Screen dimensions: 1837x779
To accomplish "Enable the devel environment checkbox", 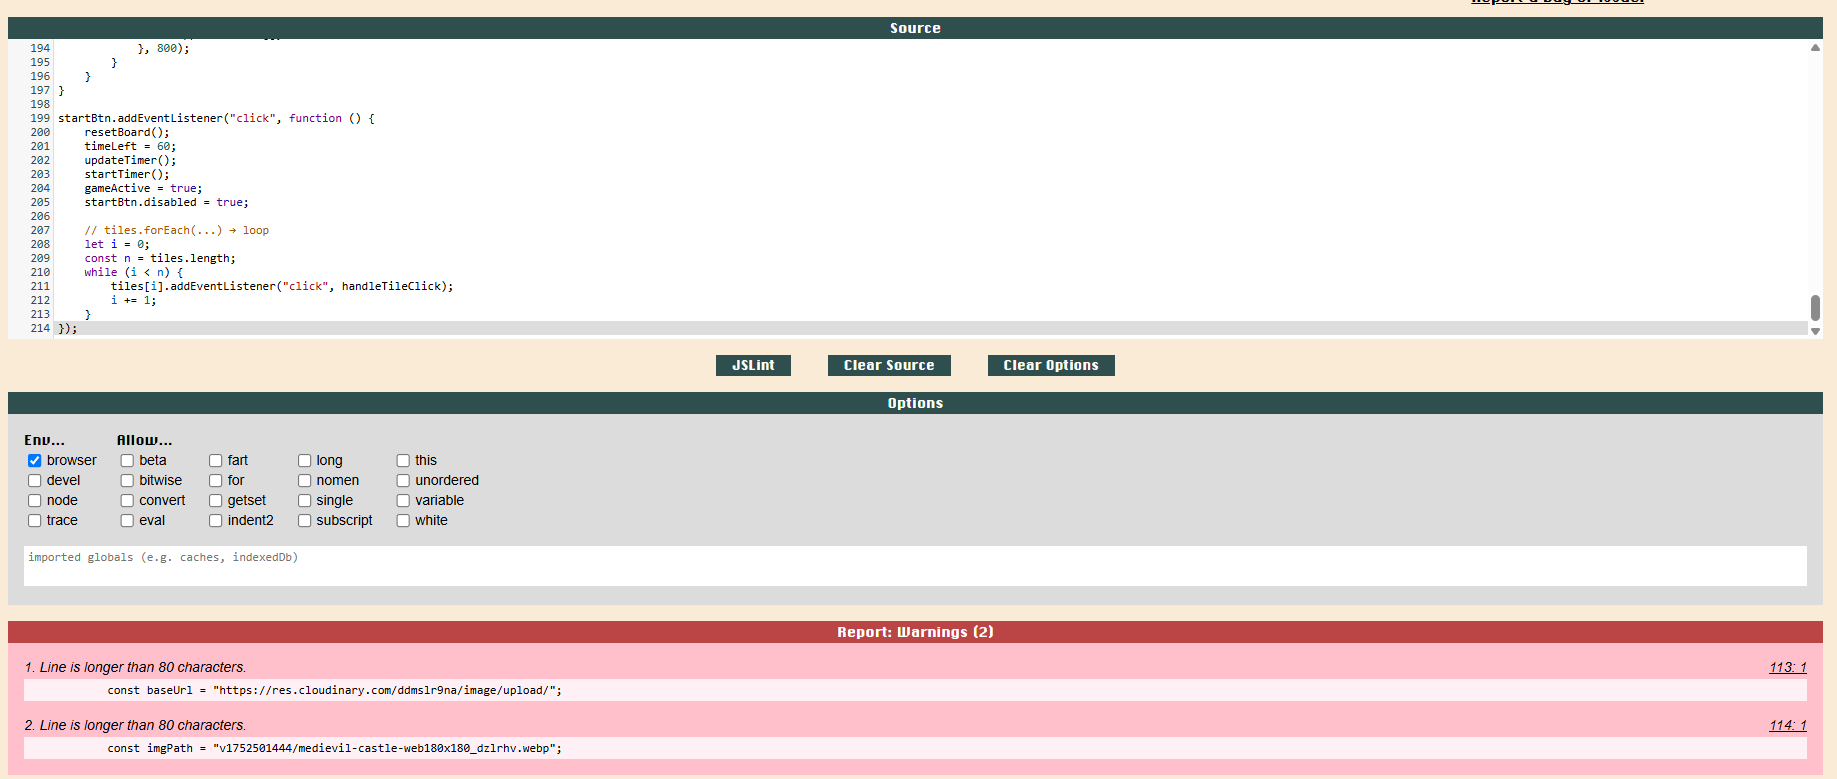I will [x=35, y=481].
